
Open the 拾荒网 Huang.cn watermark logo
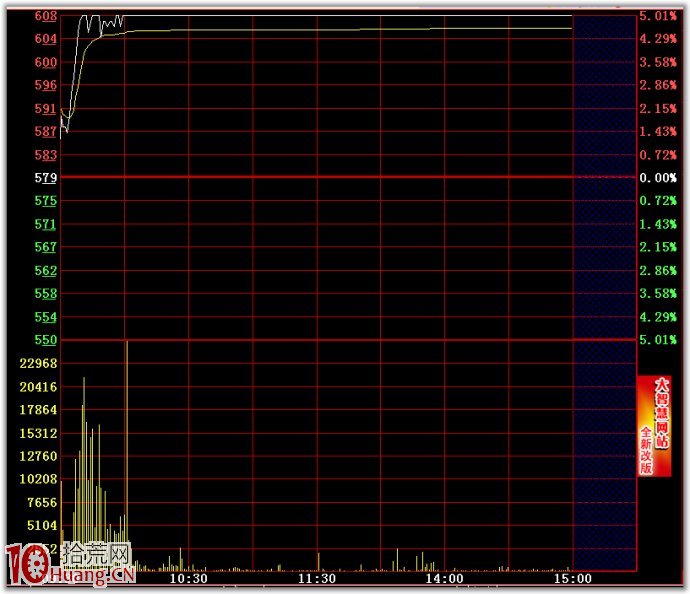click(70, 566)
